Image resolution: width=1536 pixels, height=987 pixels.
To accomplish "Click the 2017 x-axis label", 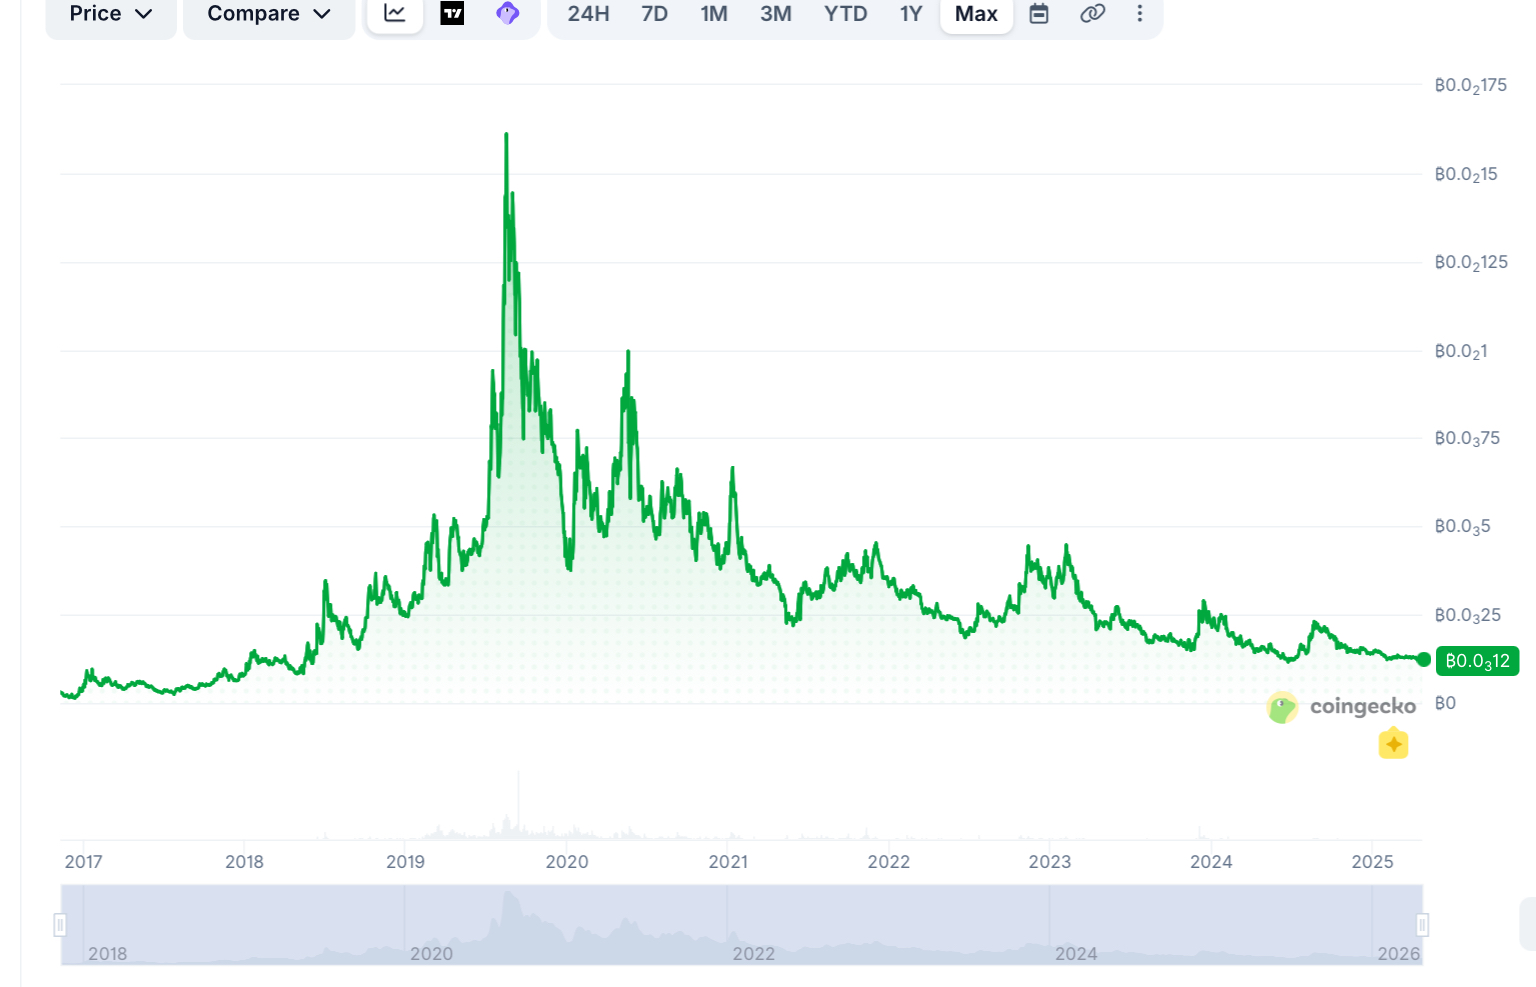I will click(83, 862).
